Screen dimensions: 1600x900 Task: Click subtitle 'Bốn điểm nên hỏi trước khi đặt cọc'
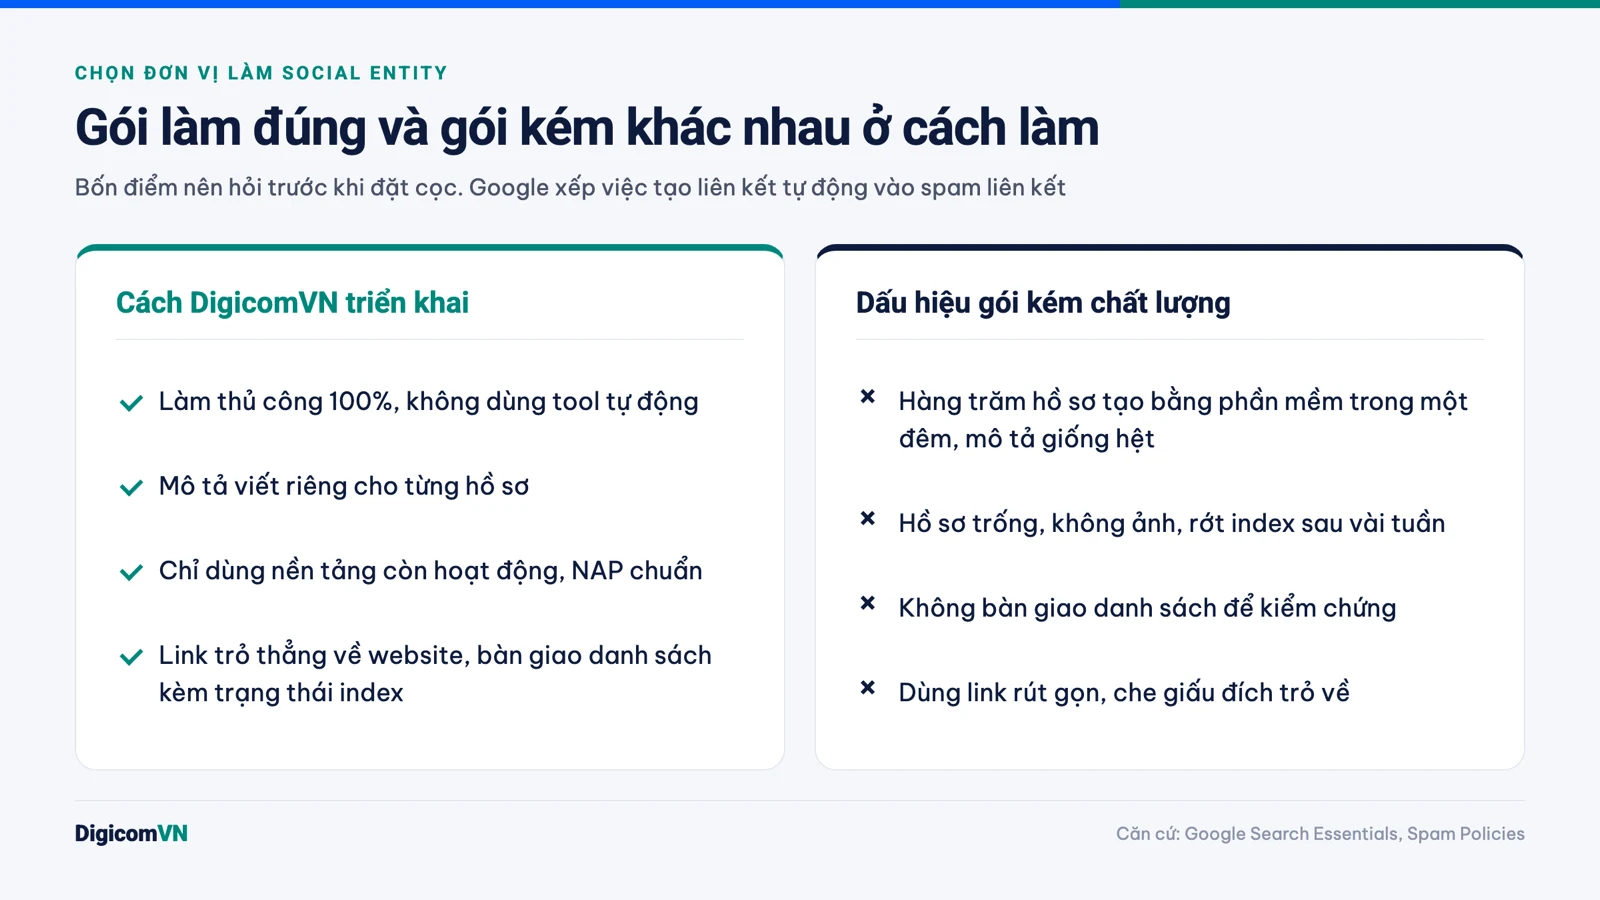click(x=269, y=188)
